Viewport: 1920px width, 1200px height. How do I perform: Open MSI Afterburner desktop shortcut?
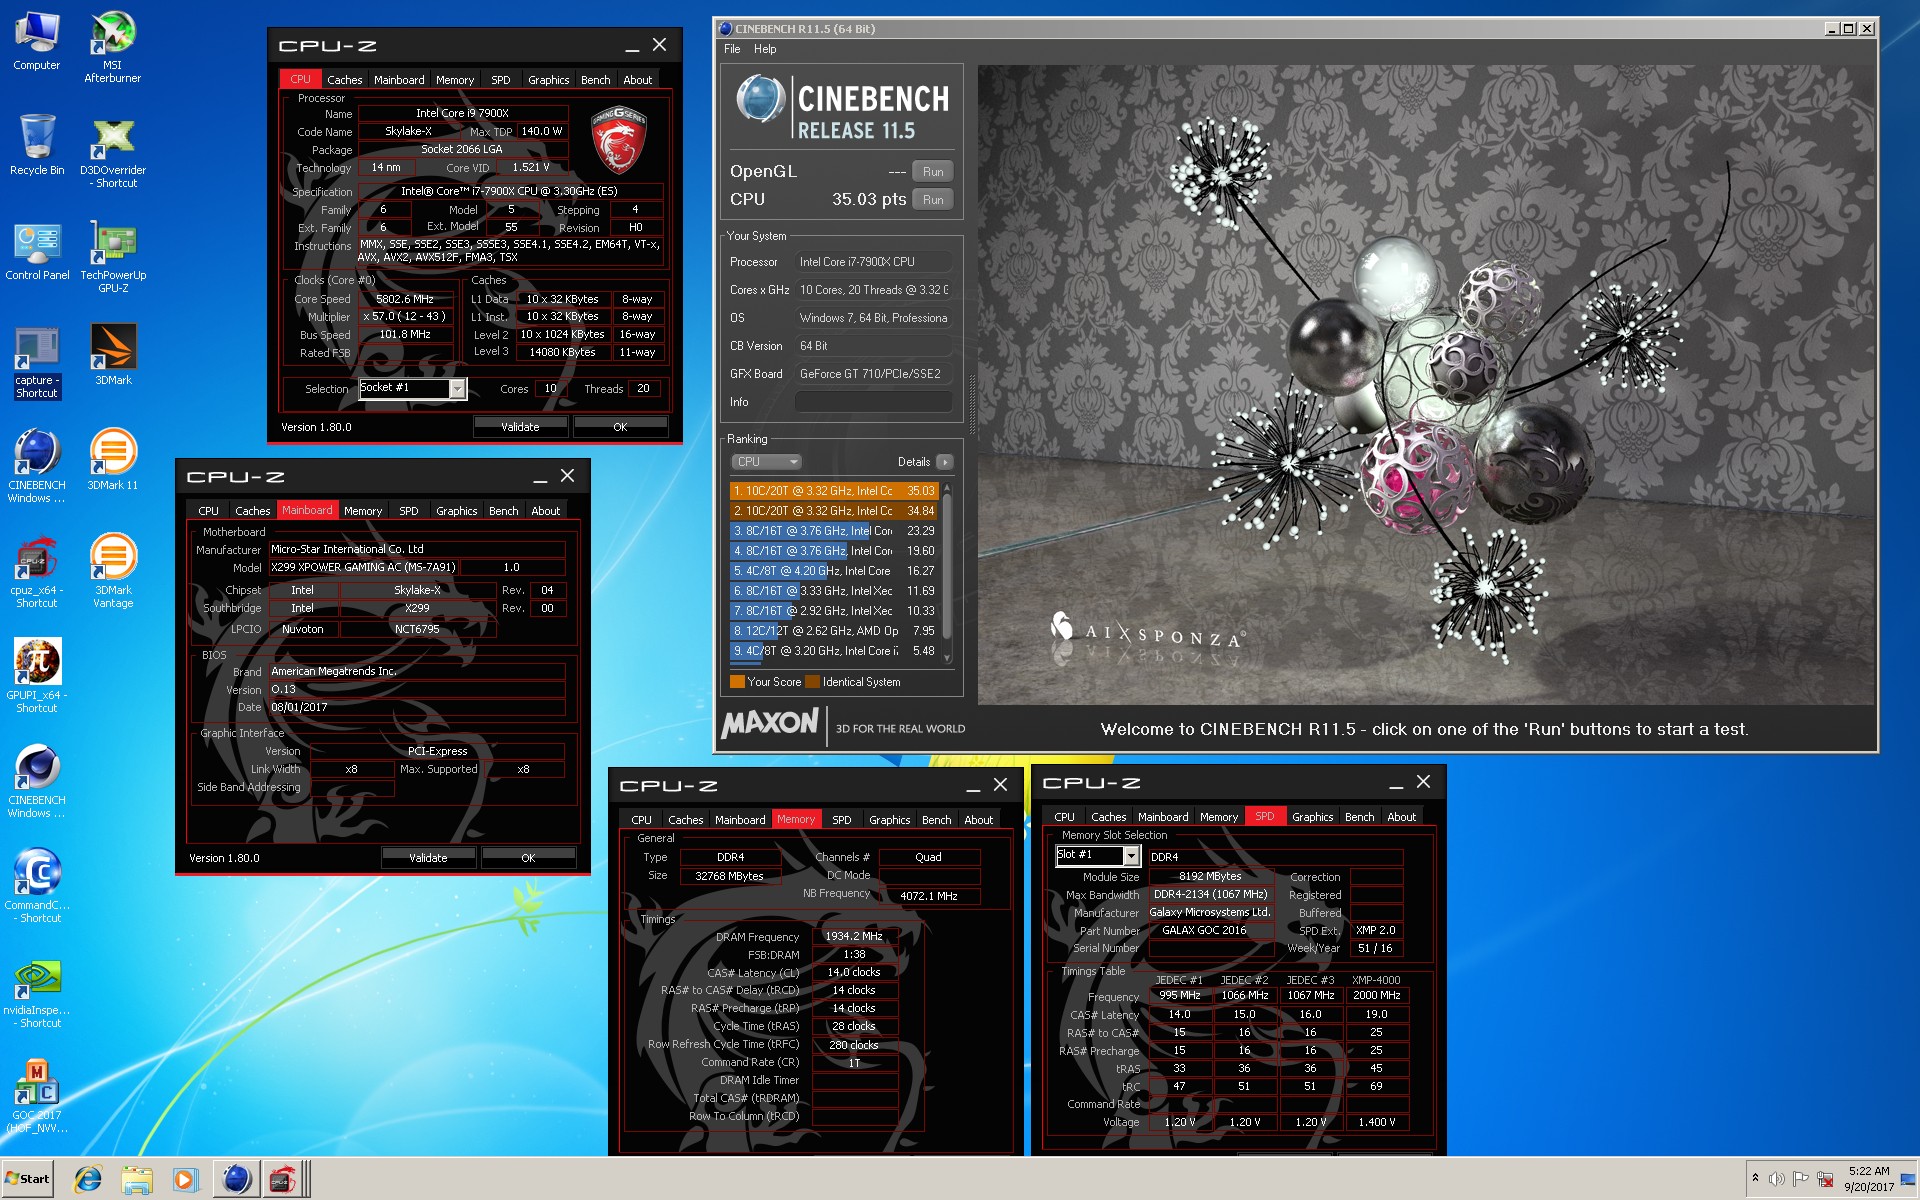click(113, 47)
